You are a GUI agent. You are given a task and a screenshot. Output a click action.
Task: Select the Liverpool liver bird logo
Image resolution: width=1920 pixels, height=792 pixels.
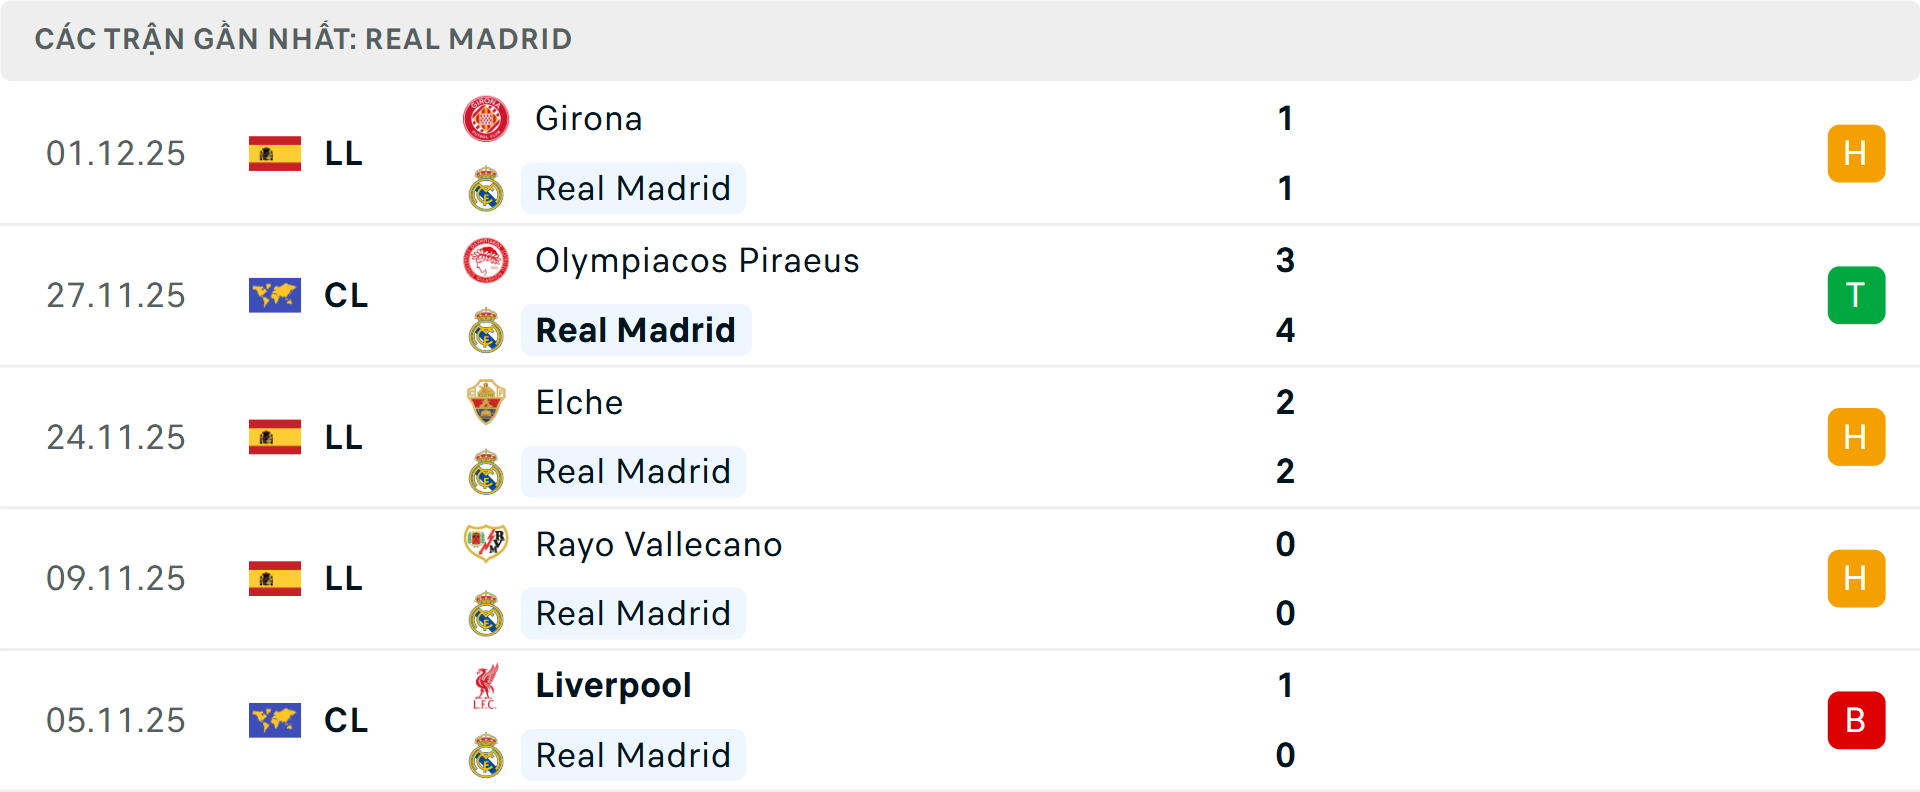pos(486,686)
